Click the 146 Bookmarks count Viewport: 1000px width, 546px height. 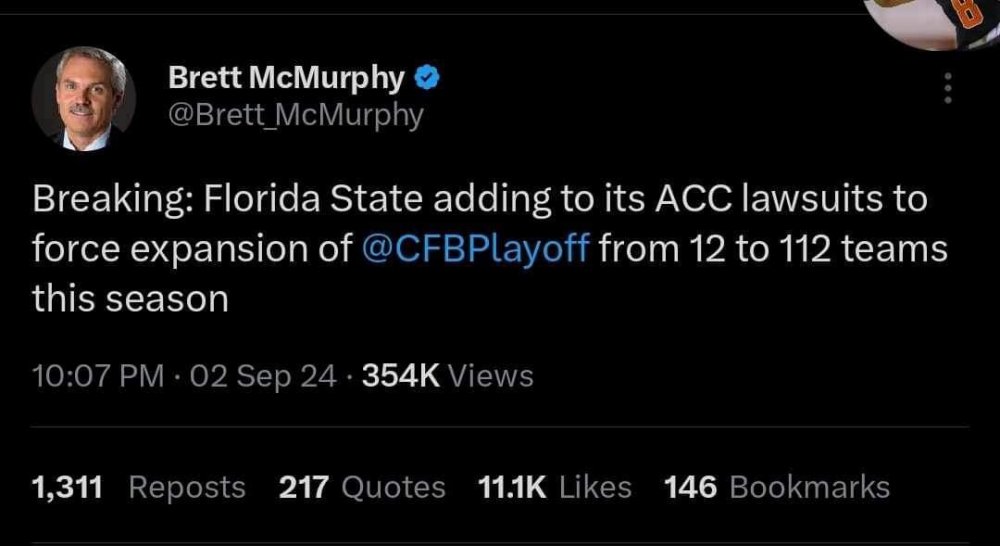pos(776,487)
